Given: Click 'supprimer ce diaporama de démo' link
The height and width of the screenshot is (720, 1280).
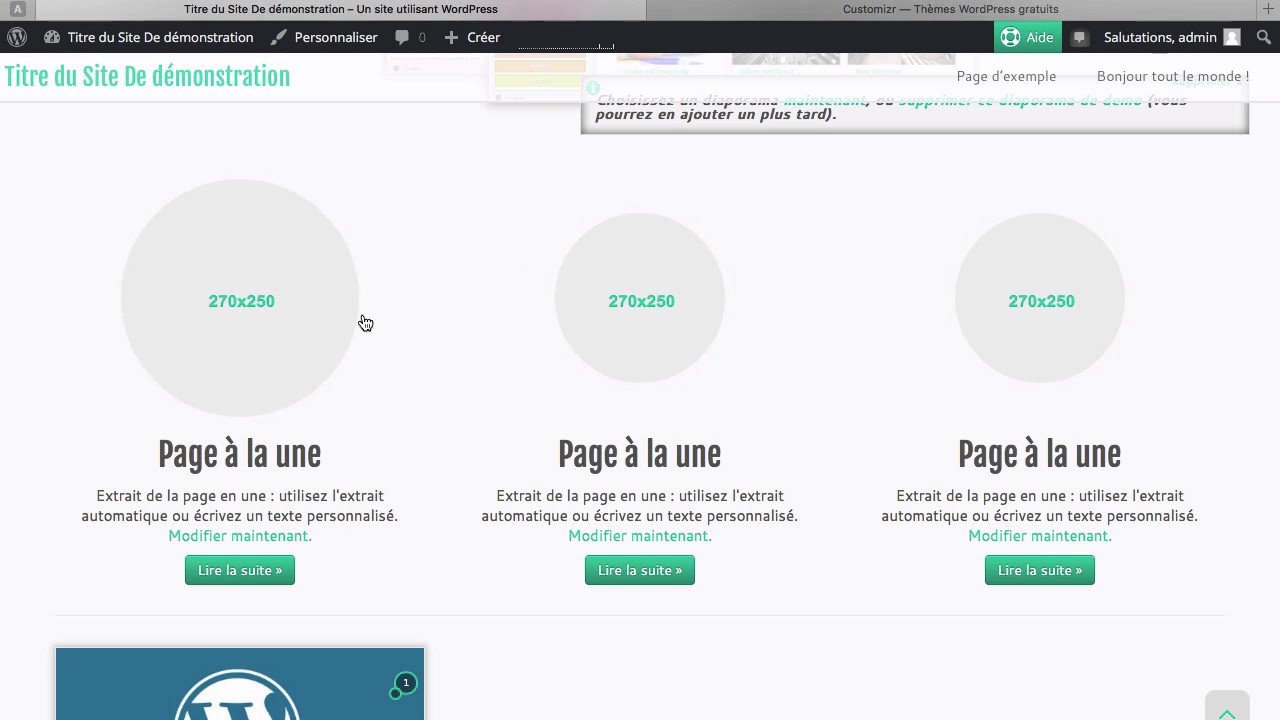Looking at the screenshot, I should point(1020,100).
